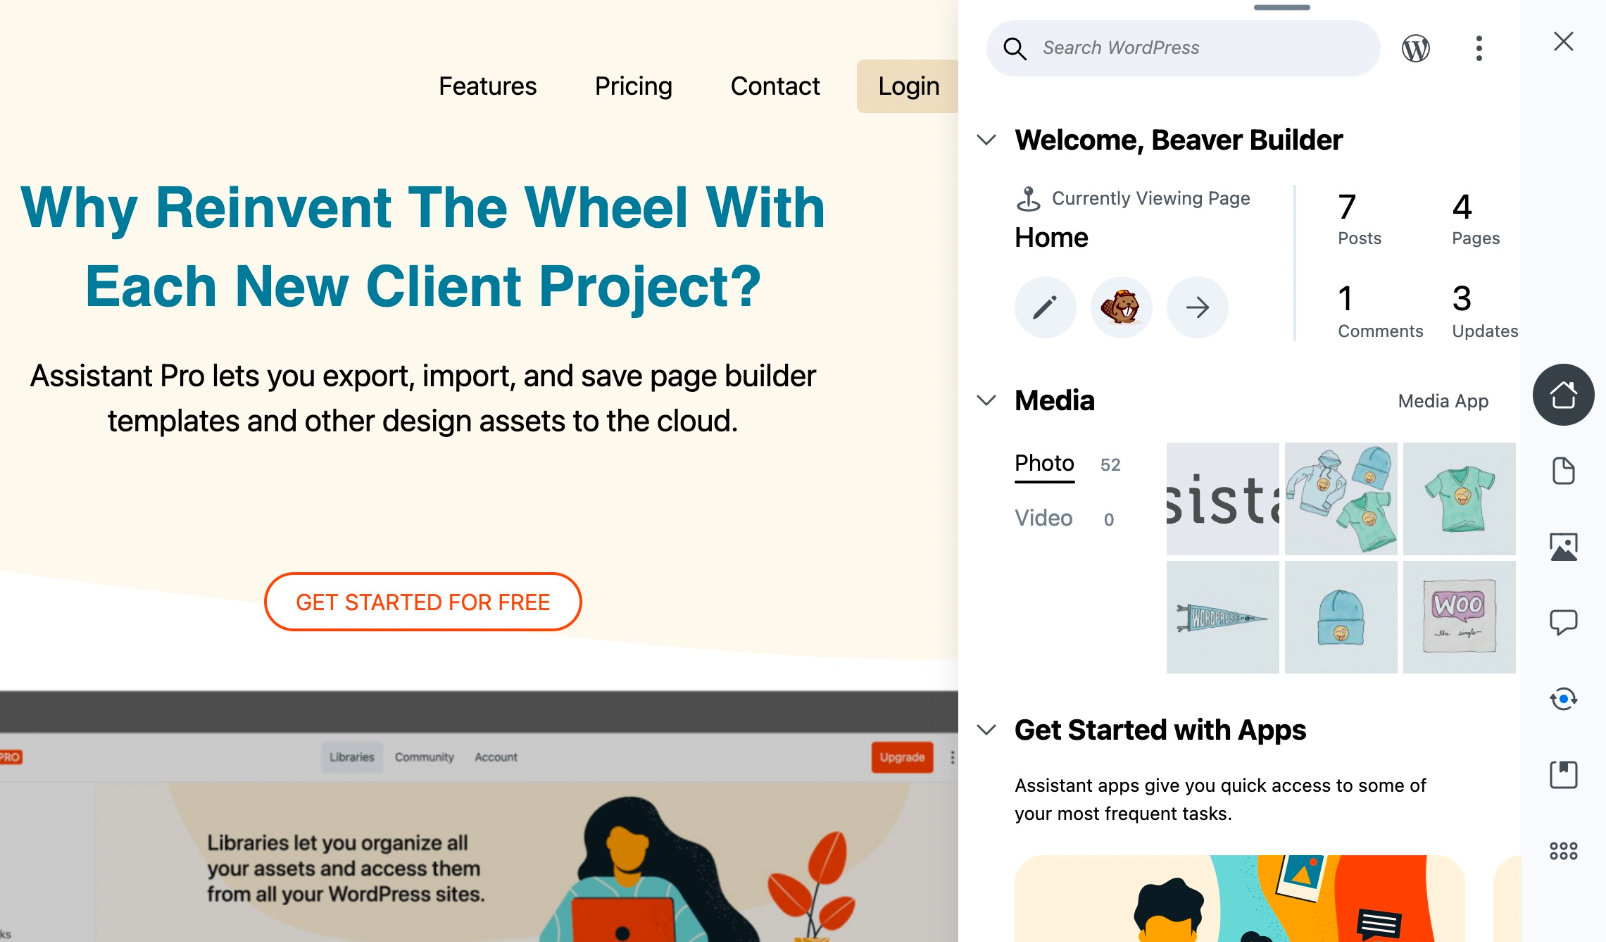Click the pencil edit page icon
The width and height of the screenshot is (1606, 942).
coord(1045,307)
